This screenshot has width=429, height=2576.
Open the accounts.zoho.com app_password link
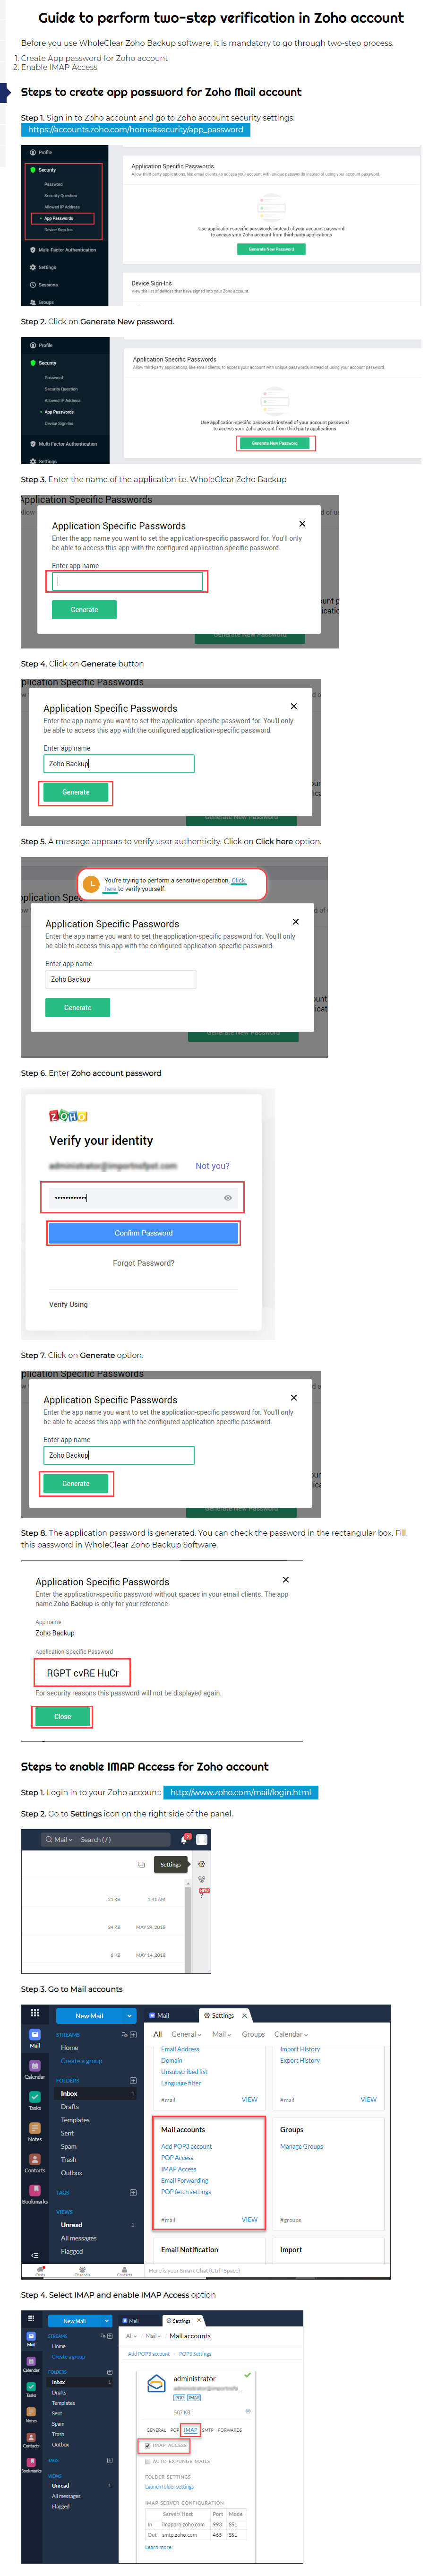click(135, 129)
